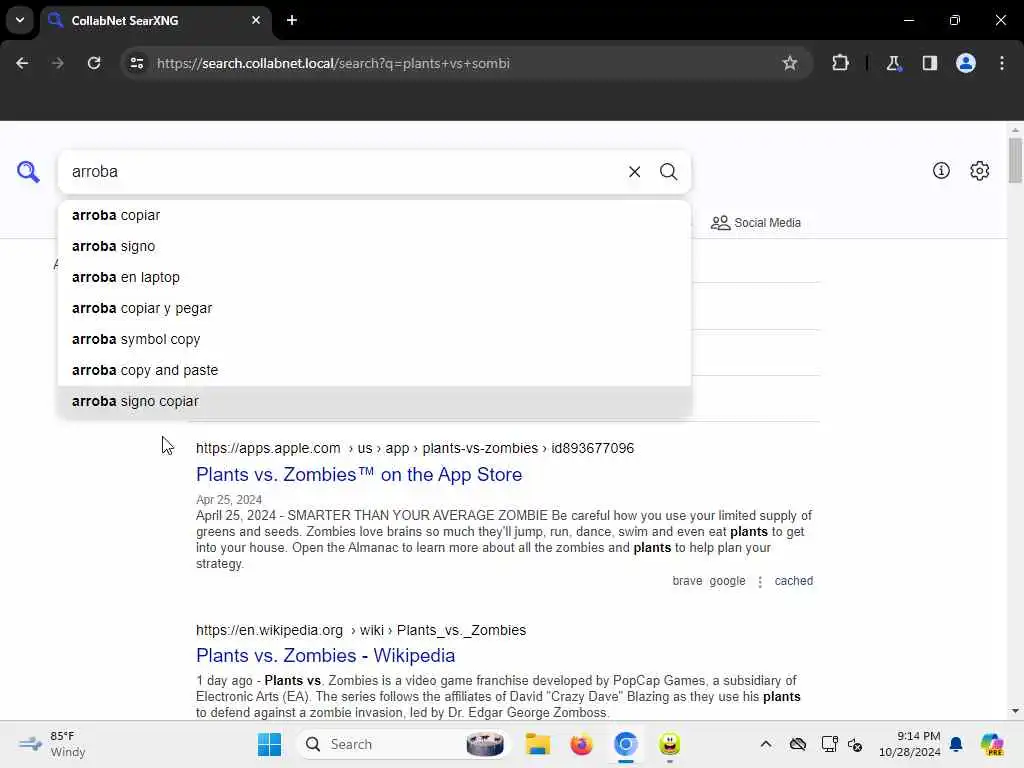Open the yellow smiley taskbar app
This screenshot has height=768, width=1024.
(x=669, y=744)
